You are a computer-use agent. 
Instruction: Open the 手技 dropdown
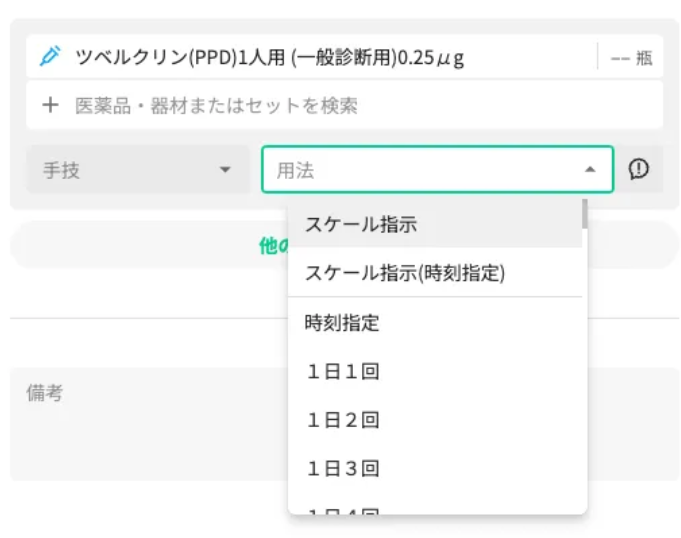click(137, 170)
